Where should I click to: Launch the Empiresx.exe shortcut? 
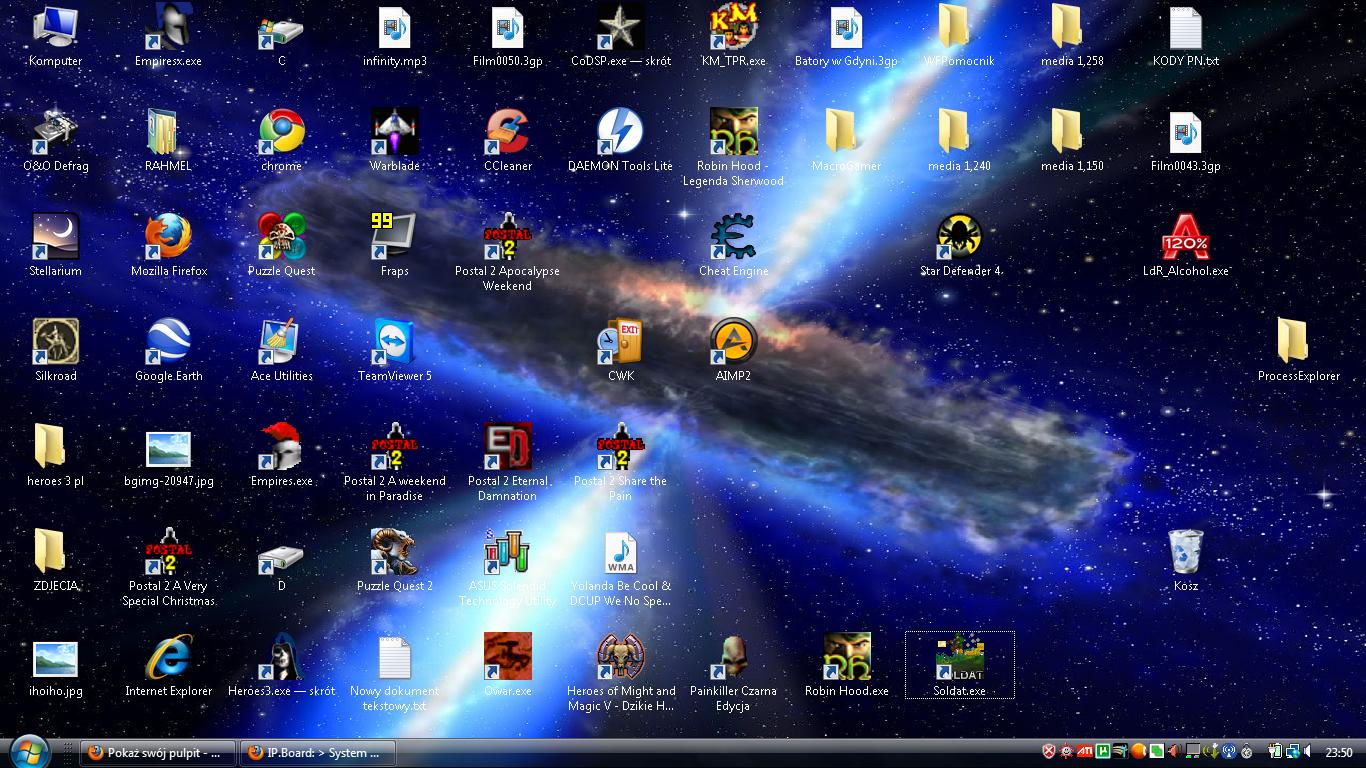click(168, 36)
